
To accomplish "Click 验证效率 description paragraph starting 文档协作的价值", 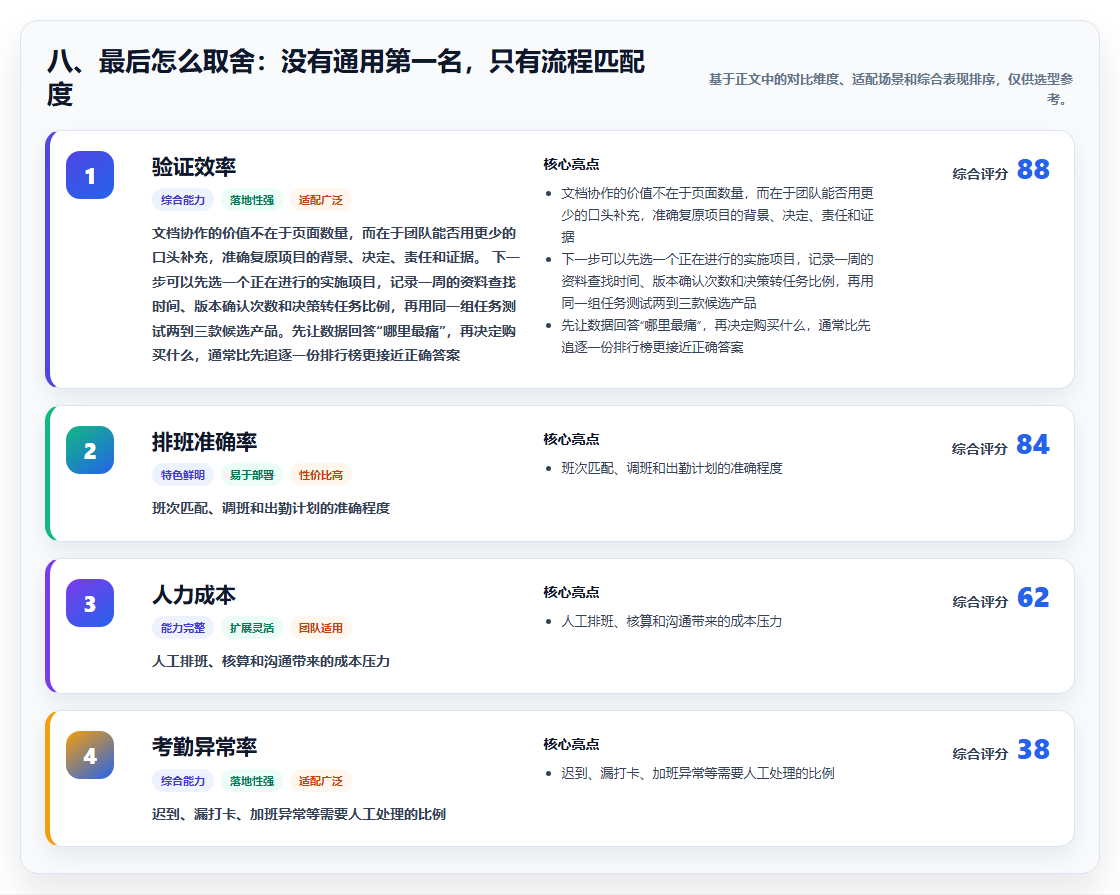I will point(335,294).
